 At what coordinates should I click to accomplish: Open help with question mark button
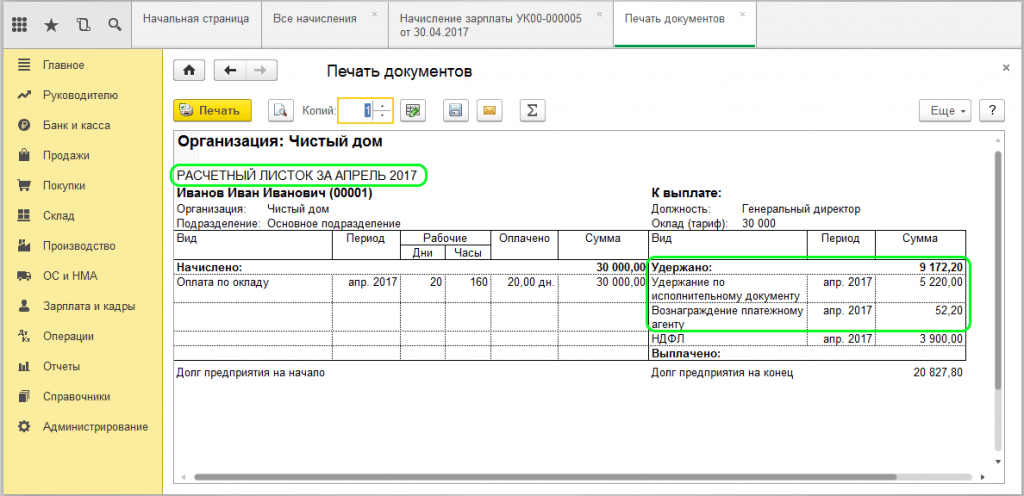[992, 110]
